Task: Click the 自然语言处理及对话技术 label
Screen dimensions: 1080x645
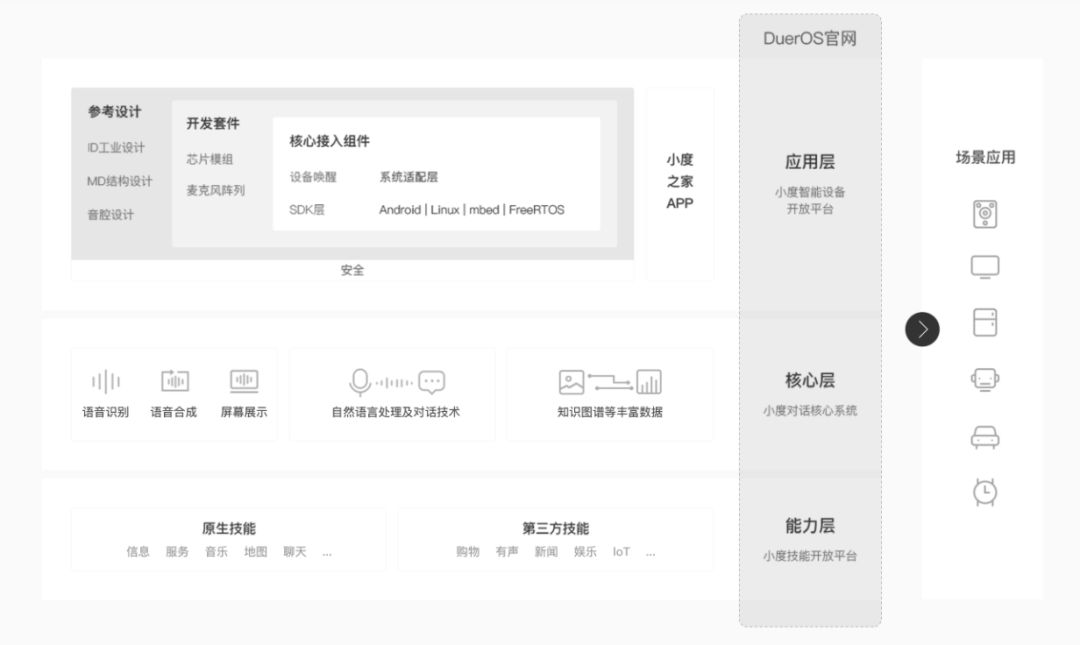Action: point(395,412)
